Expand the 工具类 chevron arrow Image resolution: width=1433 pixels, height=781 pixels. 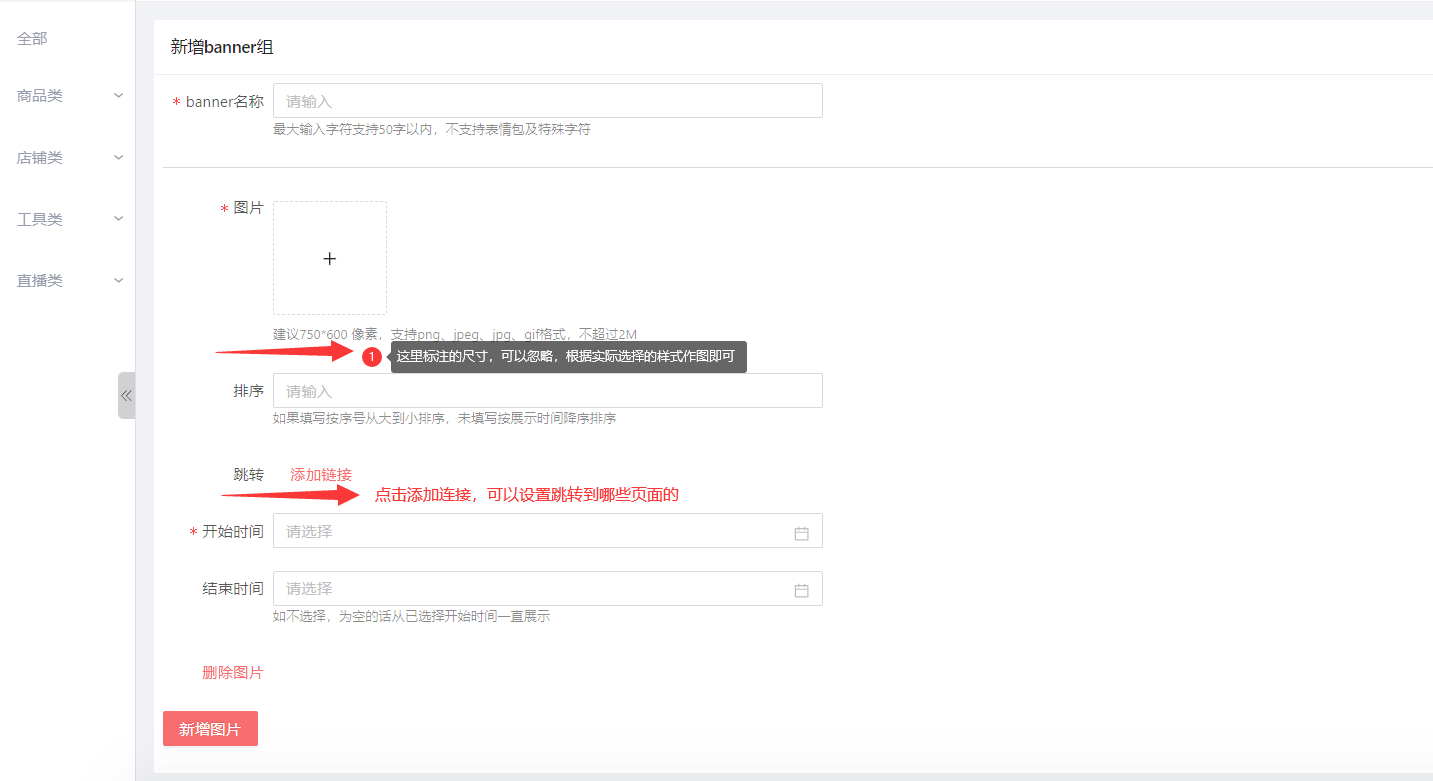[119, 219]
